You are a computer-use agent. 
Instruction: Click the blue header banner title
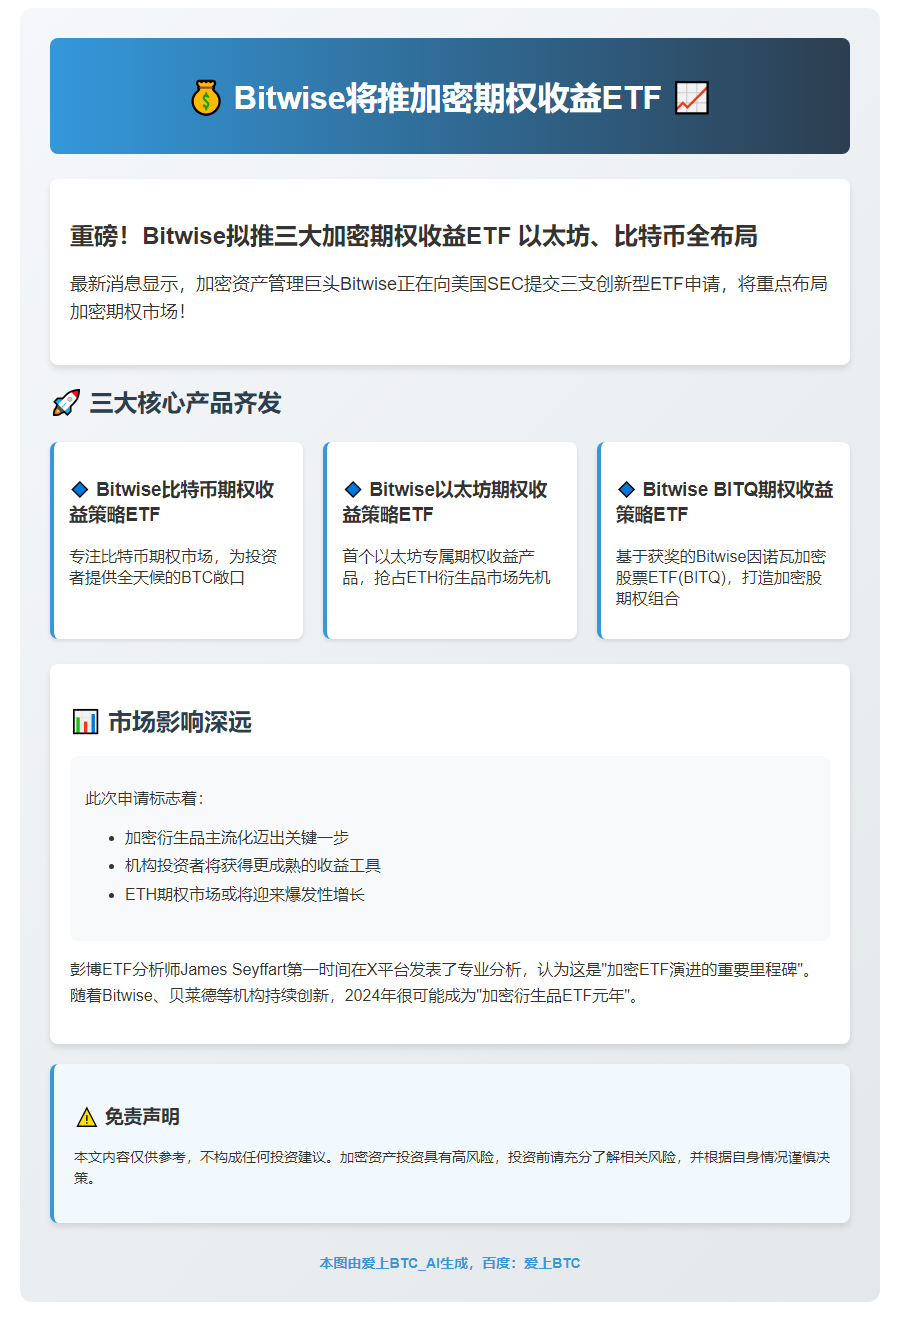click(450, 97)
